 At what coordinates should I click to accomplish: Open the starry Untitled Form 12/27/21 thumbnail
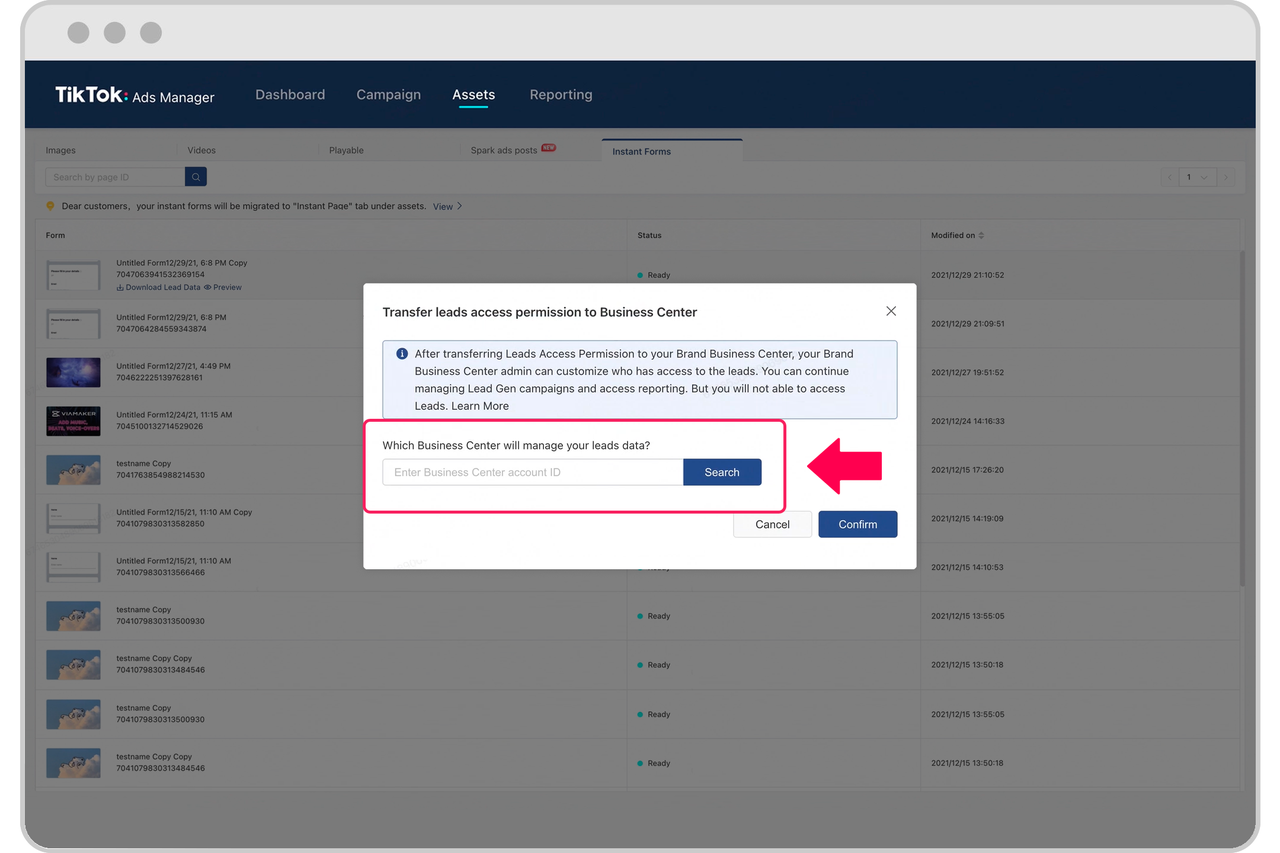click(x=73, y=372)
